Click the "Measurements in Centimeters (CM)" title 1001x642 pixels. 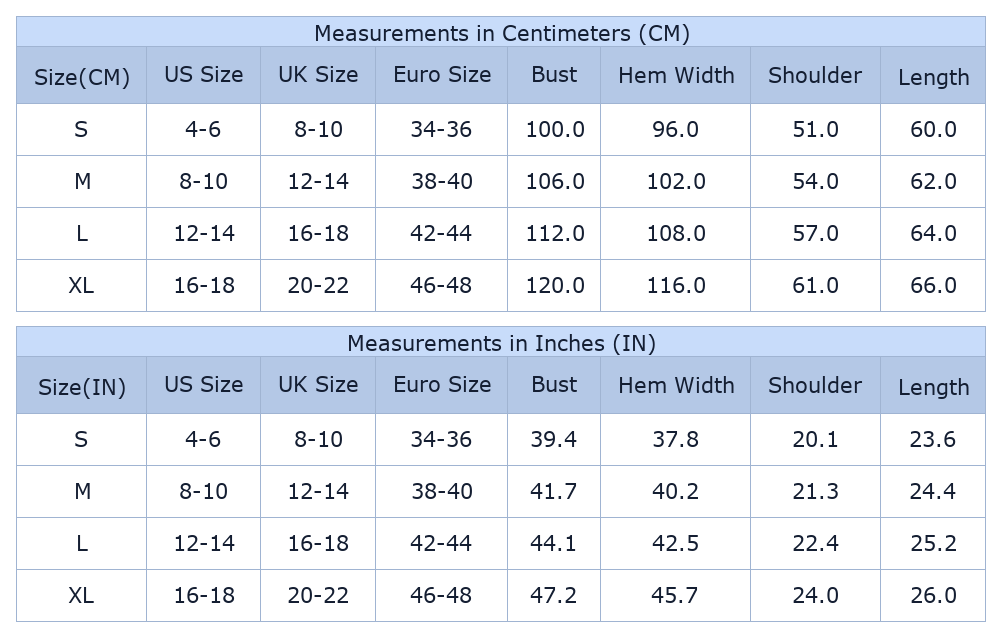click(x=501, y=33)
